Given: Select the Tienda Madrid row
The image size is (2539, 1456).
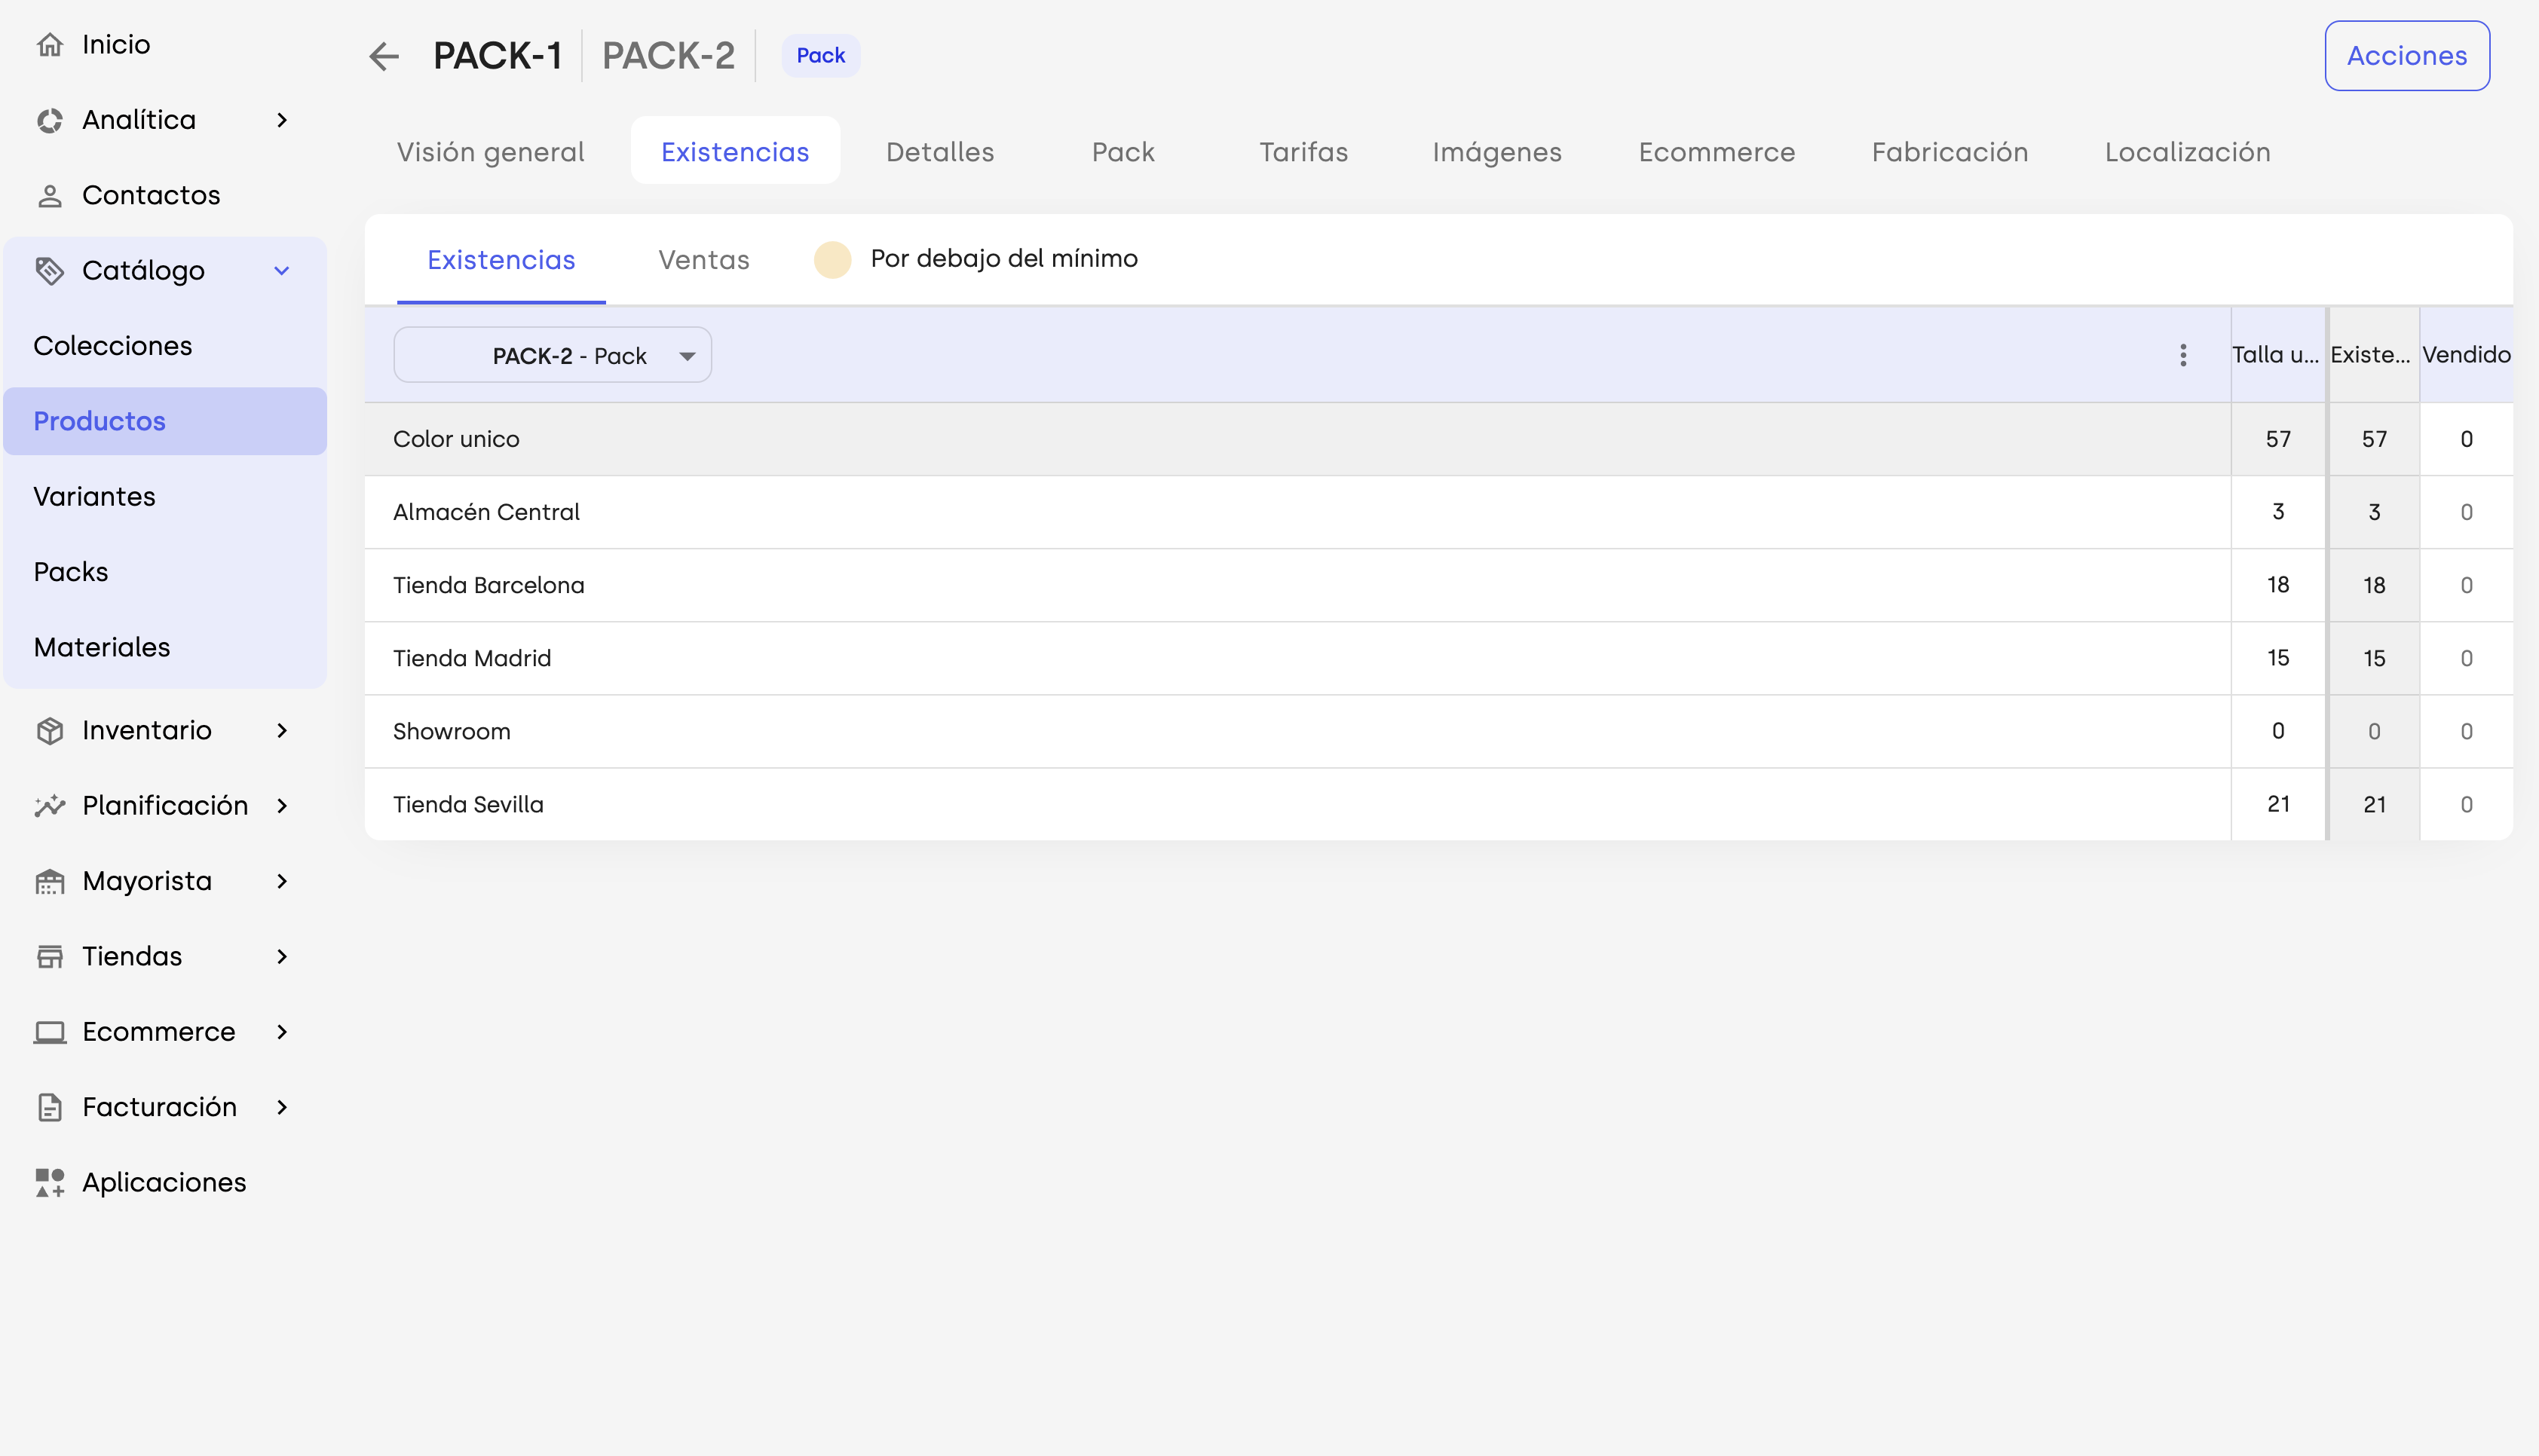Looking at the screenshot, I should pos(1438,658).
